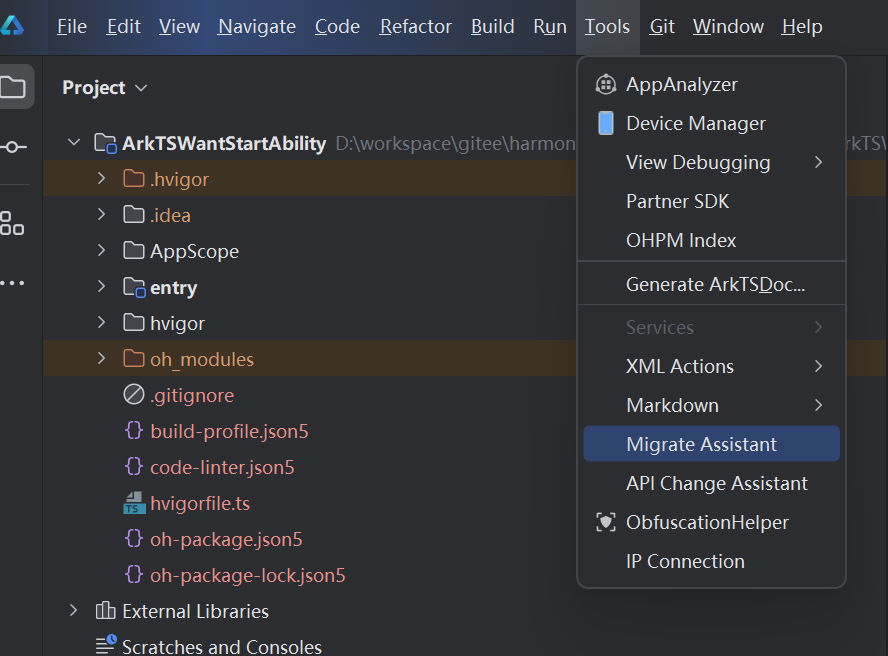
Task: Expand the .hvigor folder
Action: (101, 179)
